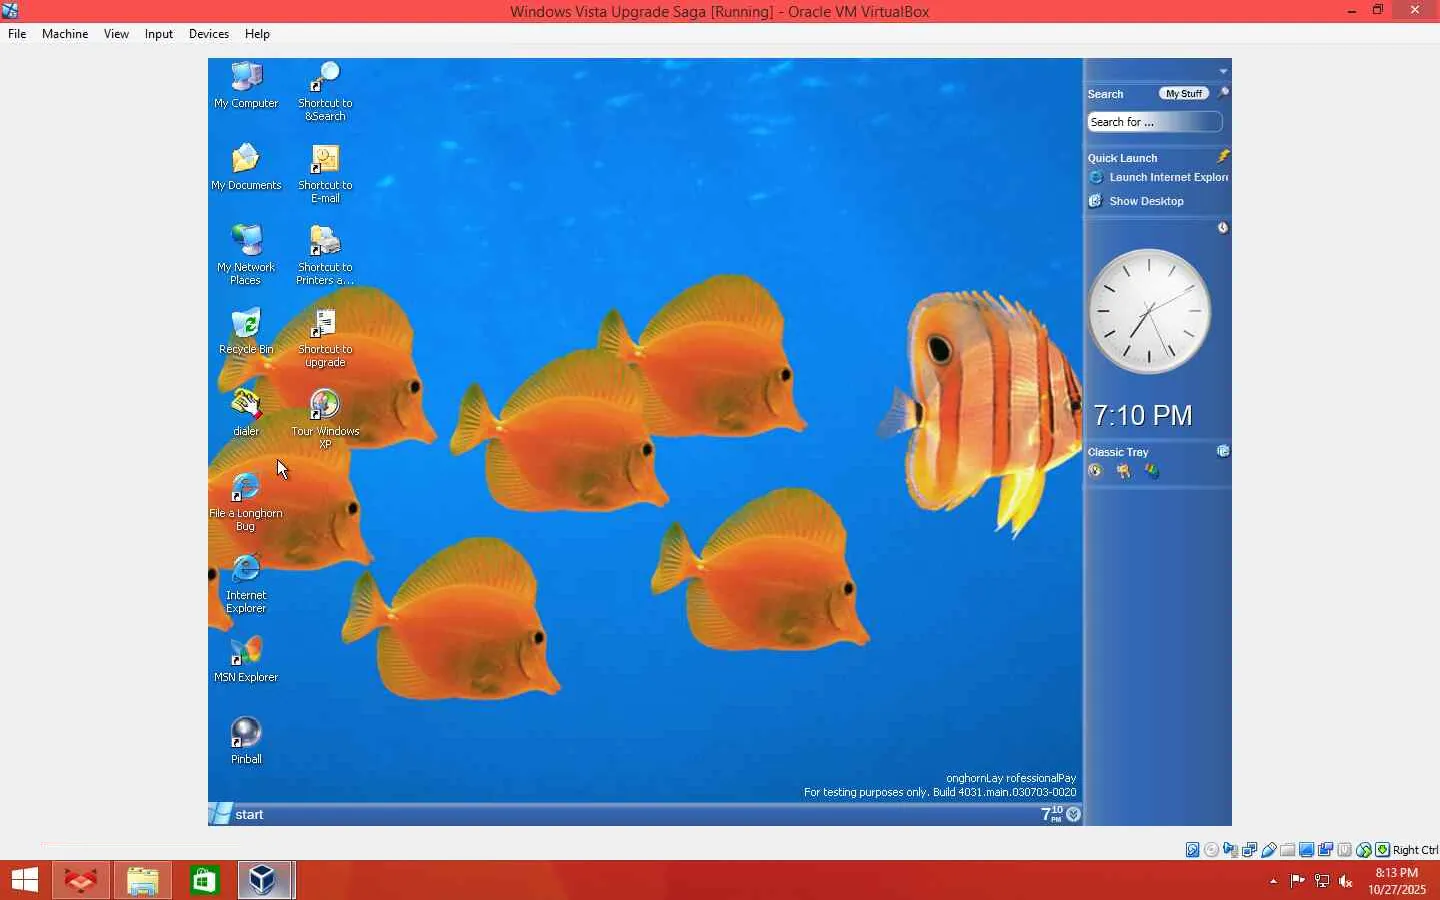Click the VirtualBox hard disk activity indicator
This screenshot has width=1440, height=900.
coord(1193,850)
